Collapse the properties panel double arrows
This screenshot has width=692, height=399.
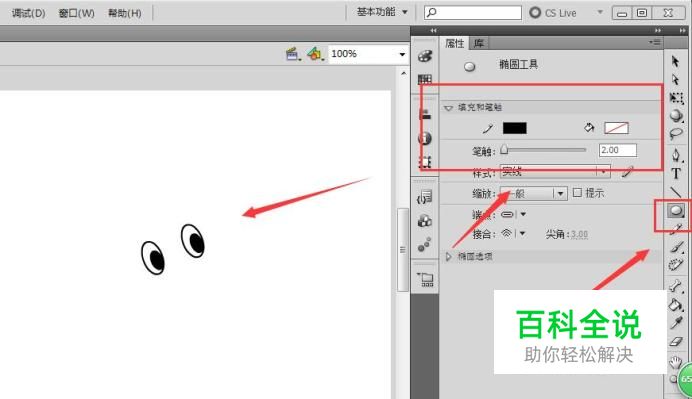[x=658, y=30]
